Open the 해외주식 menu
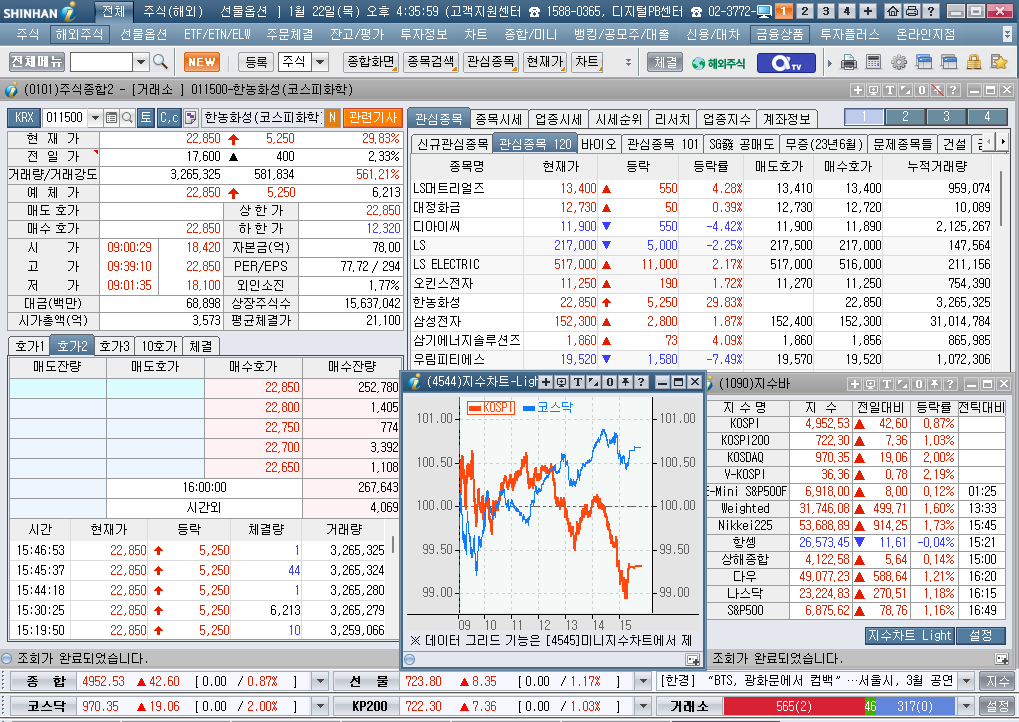This screenshot has width=1019, height=722. 79,34
